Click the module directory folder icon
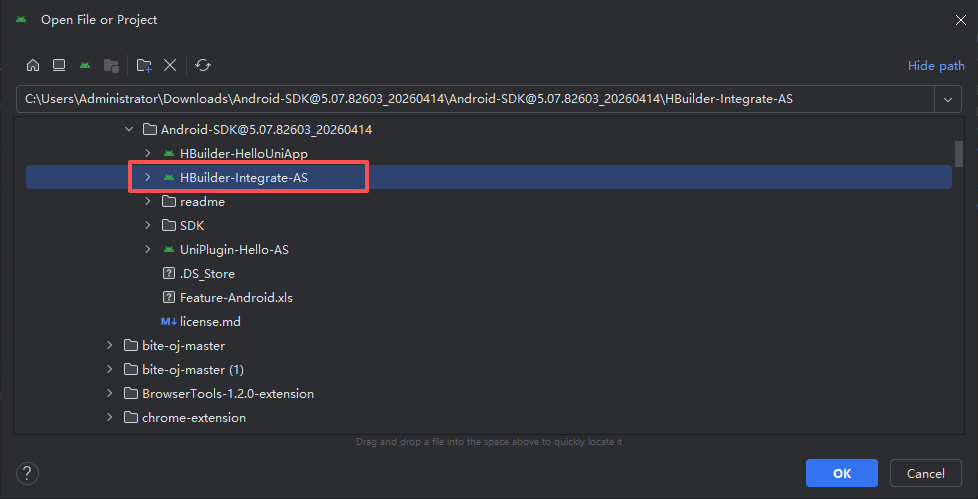The width and height of the screenshot is (978, 499). (x=111, y=65)
